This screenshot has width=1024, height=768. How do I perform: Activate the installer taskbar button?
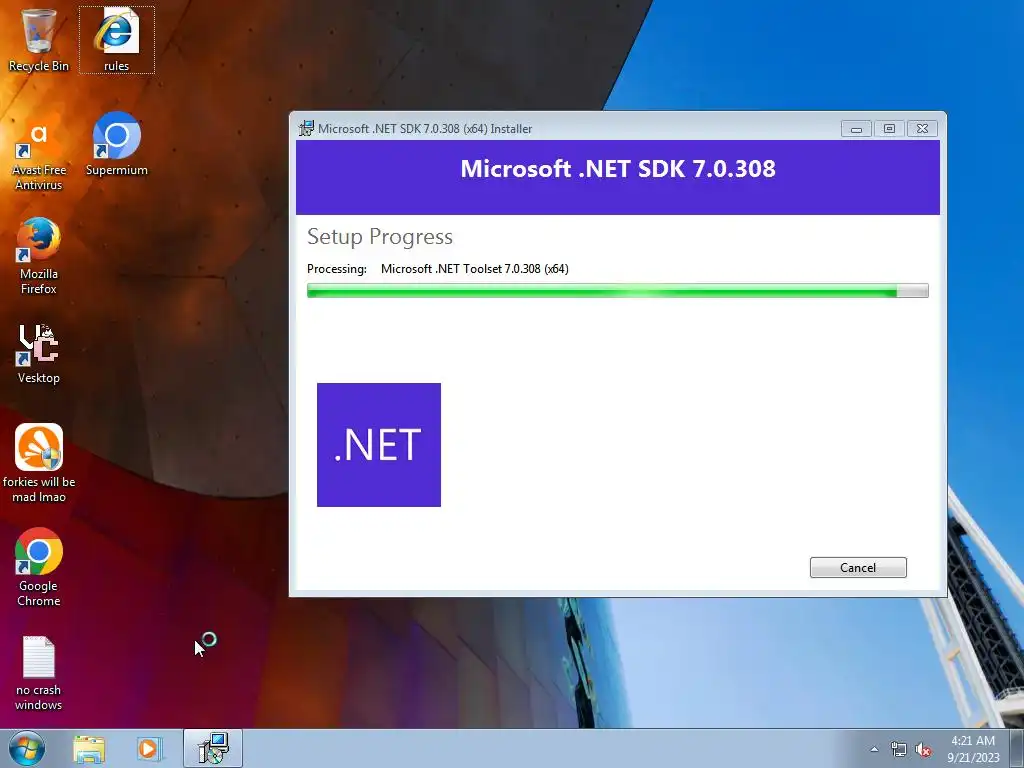click(x=213, y=748)
